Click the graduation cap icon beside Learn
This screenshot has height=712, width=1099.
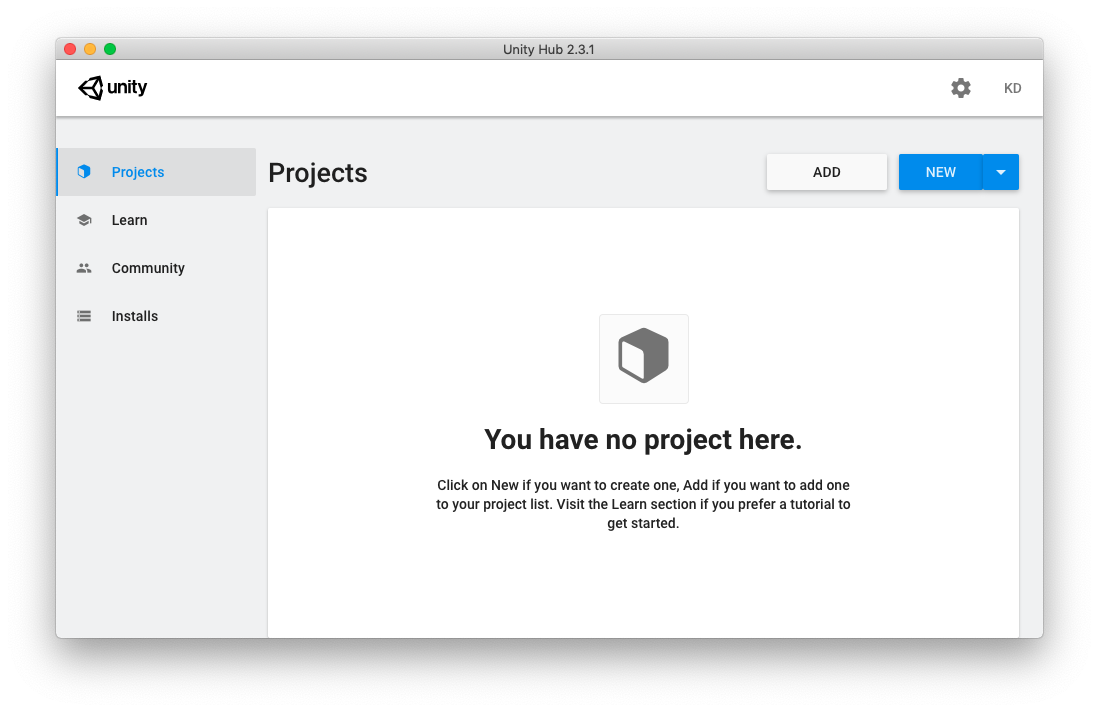84,220
